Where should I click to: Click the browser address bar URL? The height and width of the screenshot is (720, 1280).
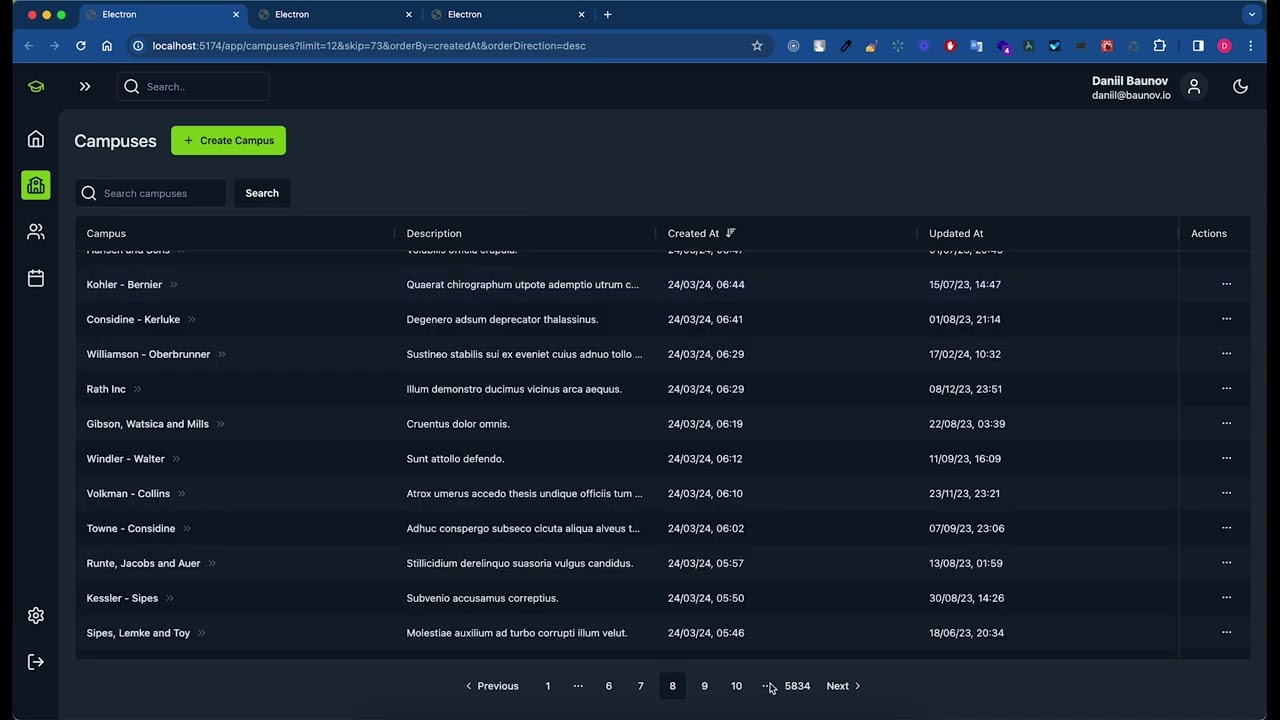[369, 46]
